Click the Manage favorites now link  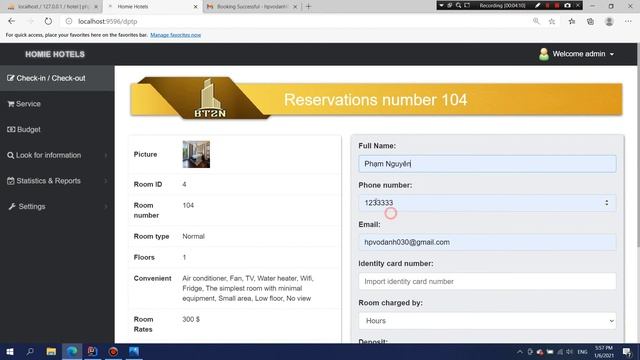[x=176, y=35]
